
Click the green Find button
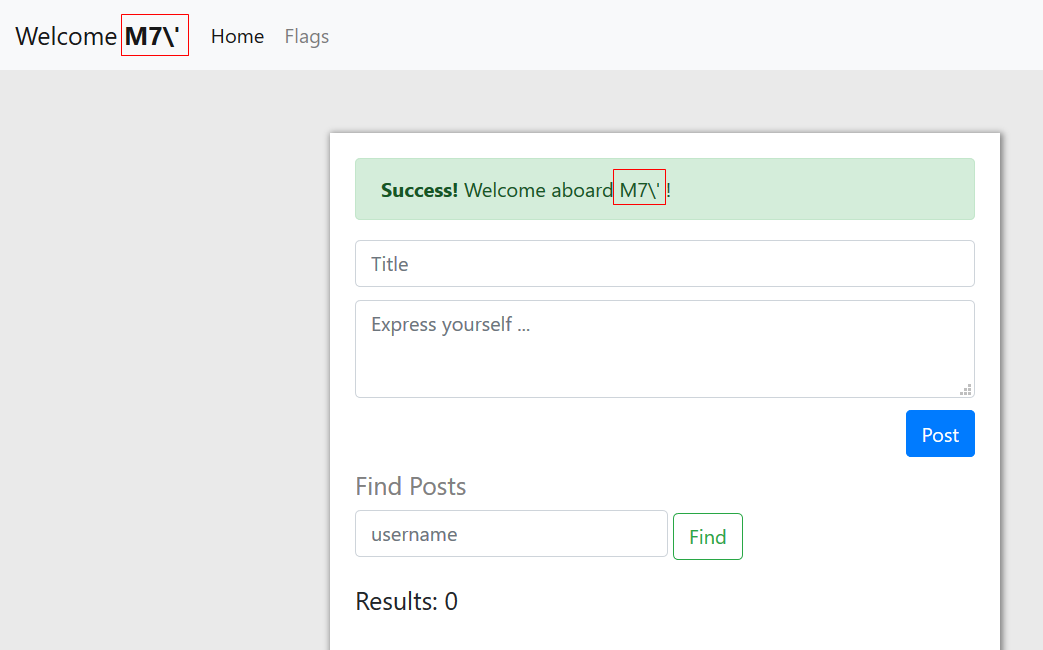(x=707, y=537)
